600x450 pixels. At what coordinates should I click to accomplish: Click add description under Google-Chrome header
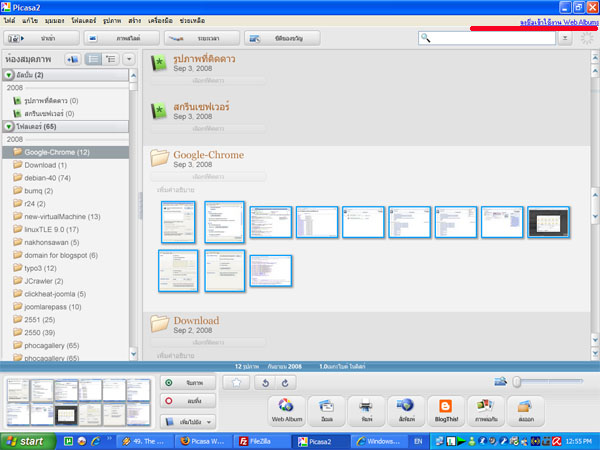click(x=175, y=190)
